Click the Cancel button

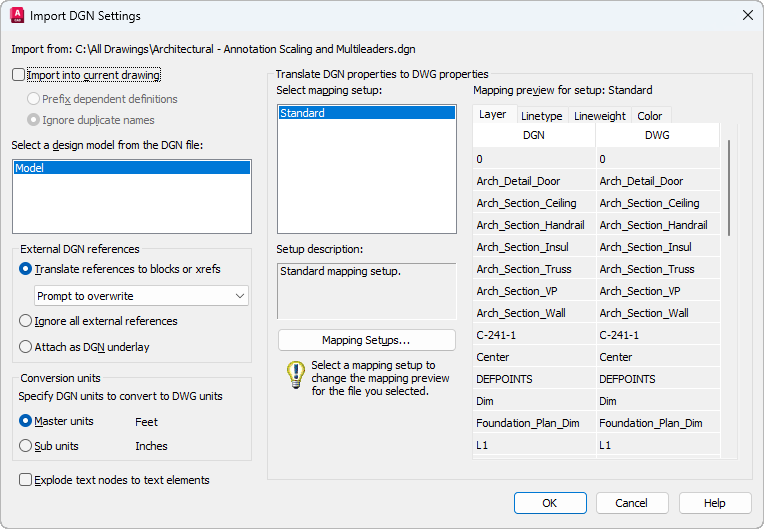pyautogui.click(x=632, y=503)
